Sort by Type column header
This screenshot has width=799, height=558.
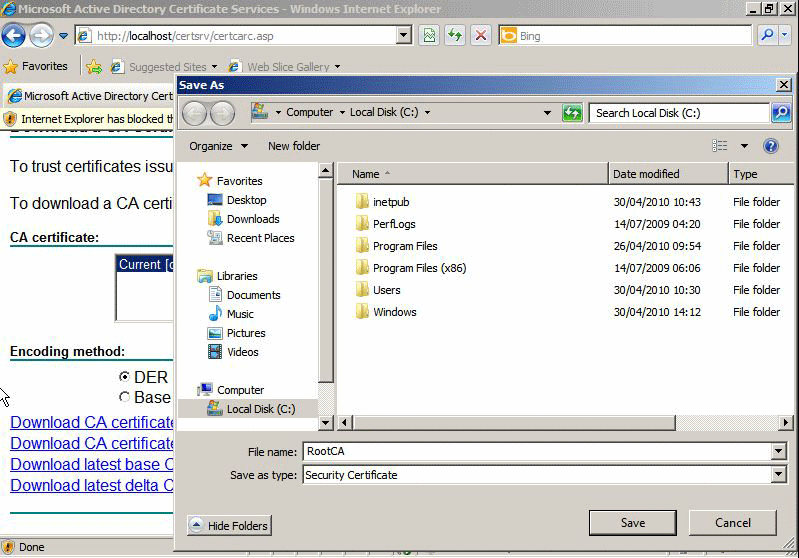coord(761,174)
